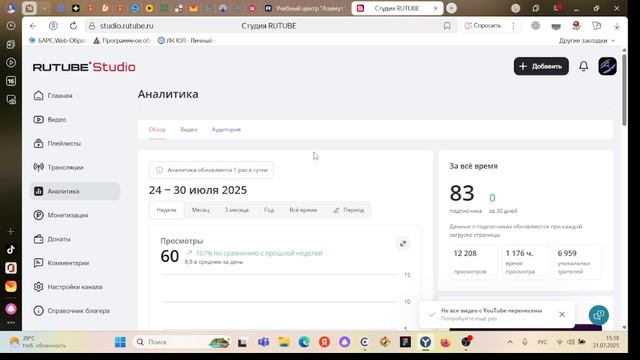Click the Добавить button
This screenshot has height=360, width=640.
(541, 66)
